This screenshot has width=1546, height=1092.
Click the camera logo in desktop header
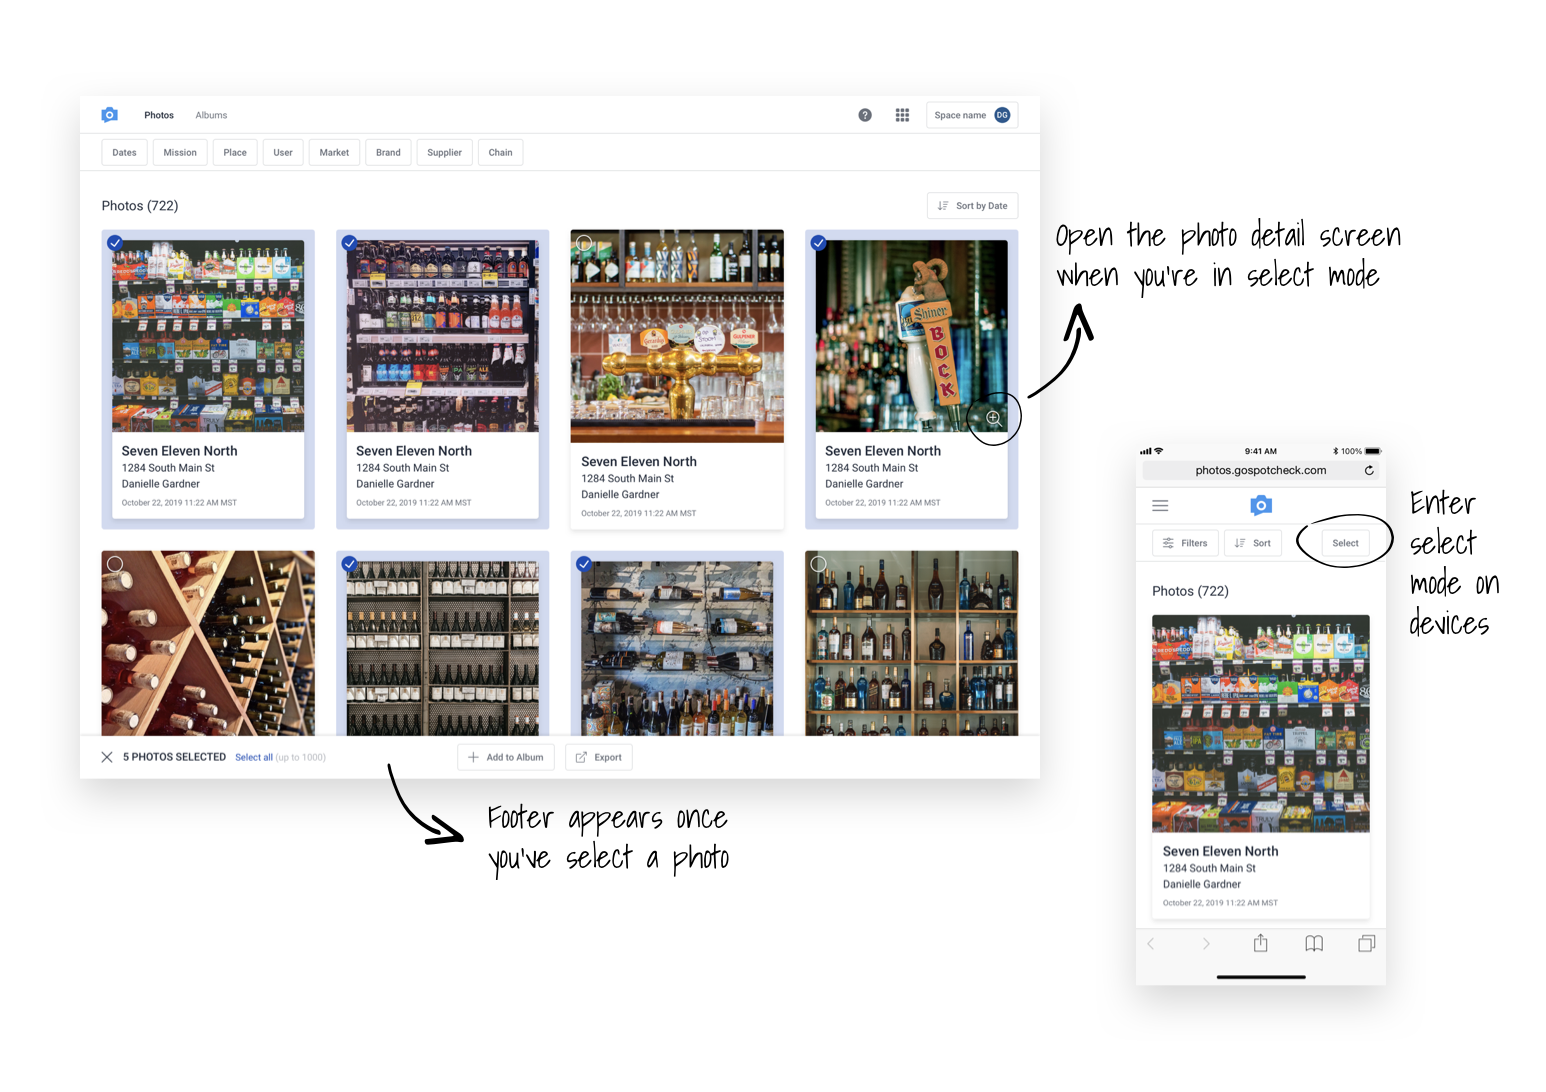pyautogui.click(x=110, y=115)
